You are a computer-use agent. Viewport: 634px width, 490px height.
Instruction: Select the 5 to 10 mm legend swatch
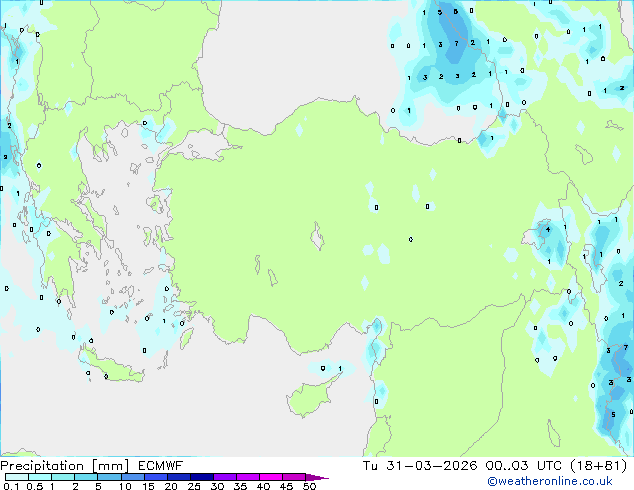click(x=109, y=477)
